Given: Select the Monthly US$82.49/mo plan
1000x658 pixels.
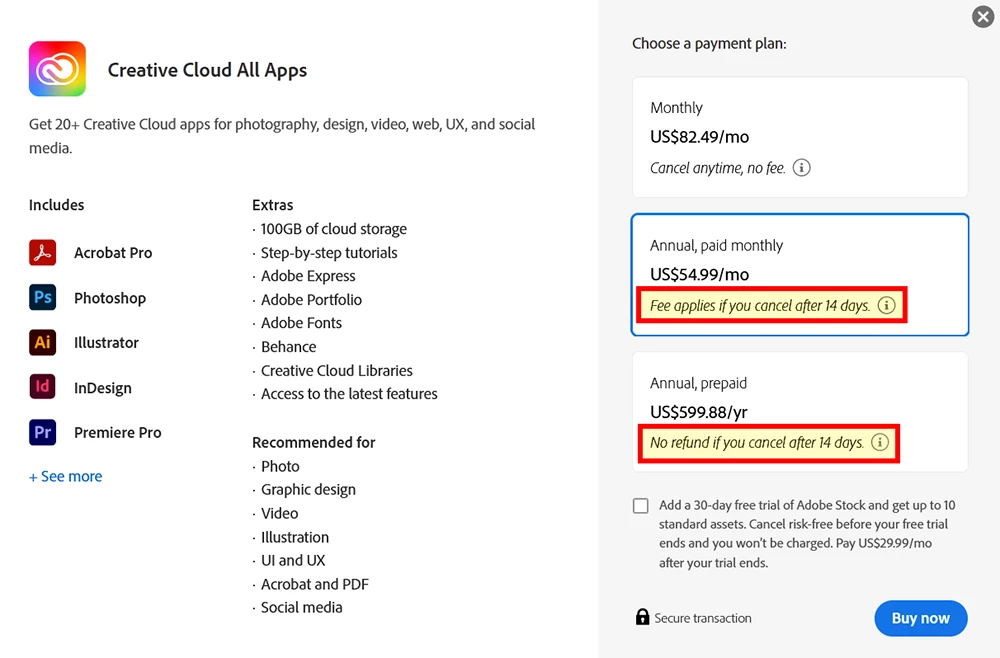Looking at the screenshot, I should (x=800, y=137).
